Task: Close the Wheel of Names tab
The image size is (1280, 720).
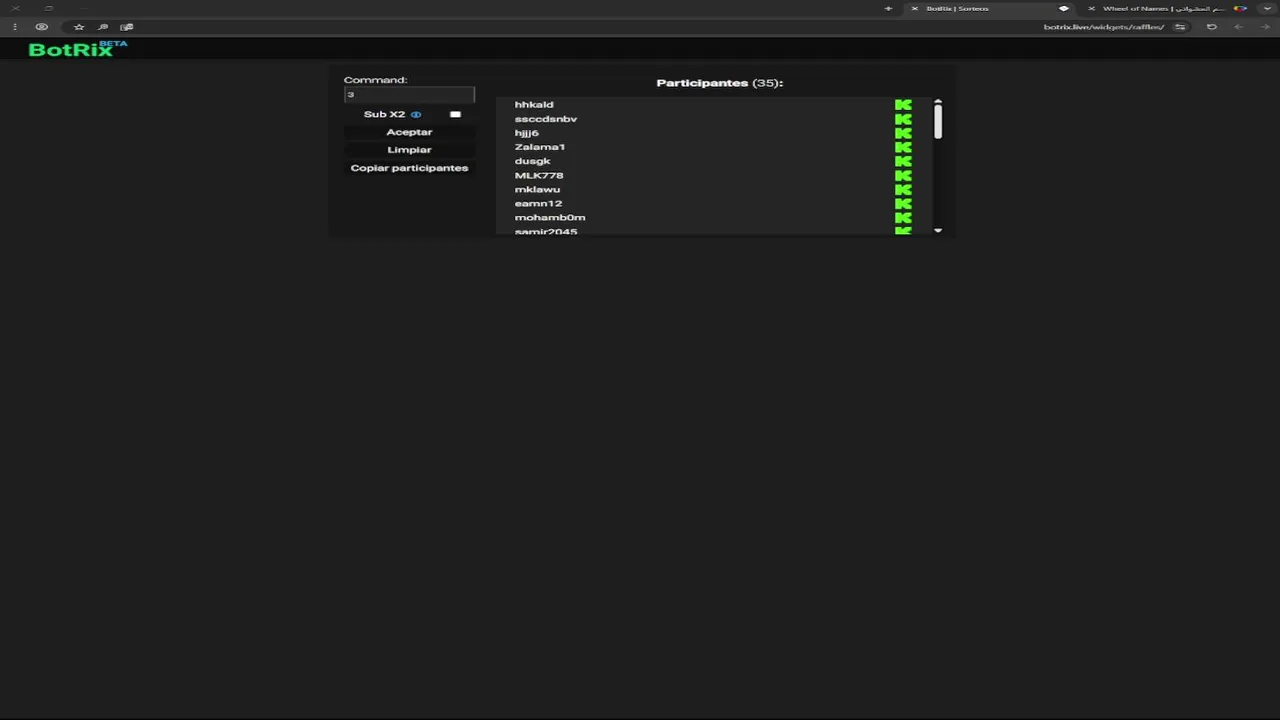Action: pyautogui.click(x=1091, y=8)
